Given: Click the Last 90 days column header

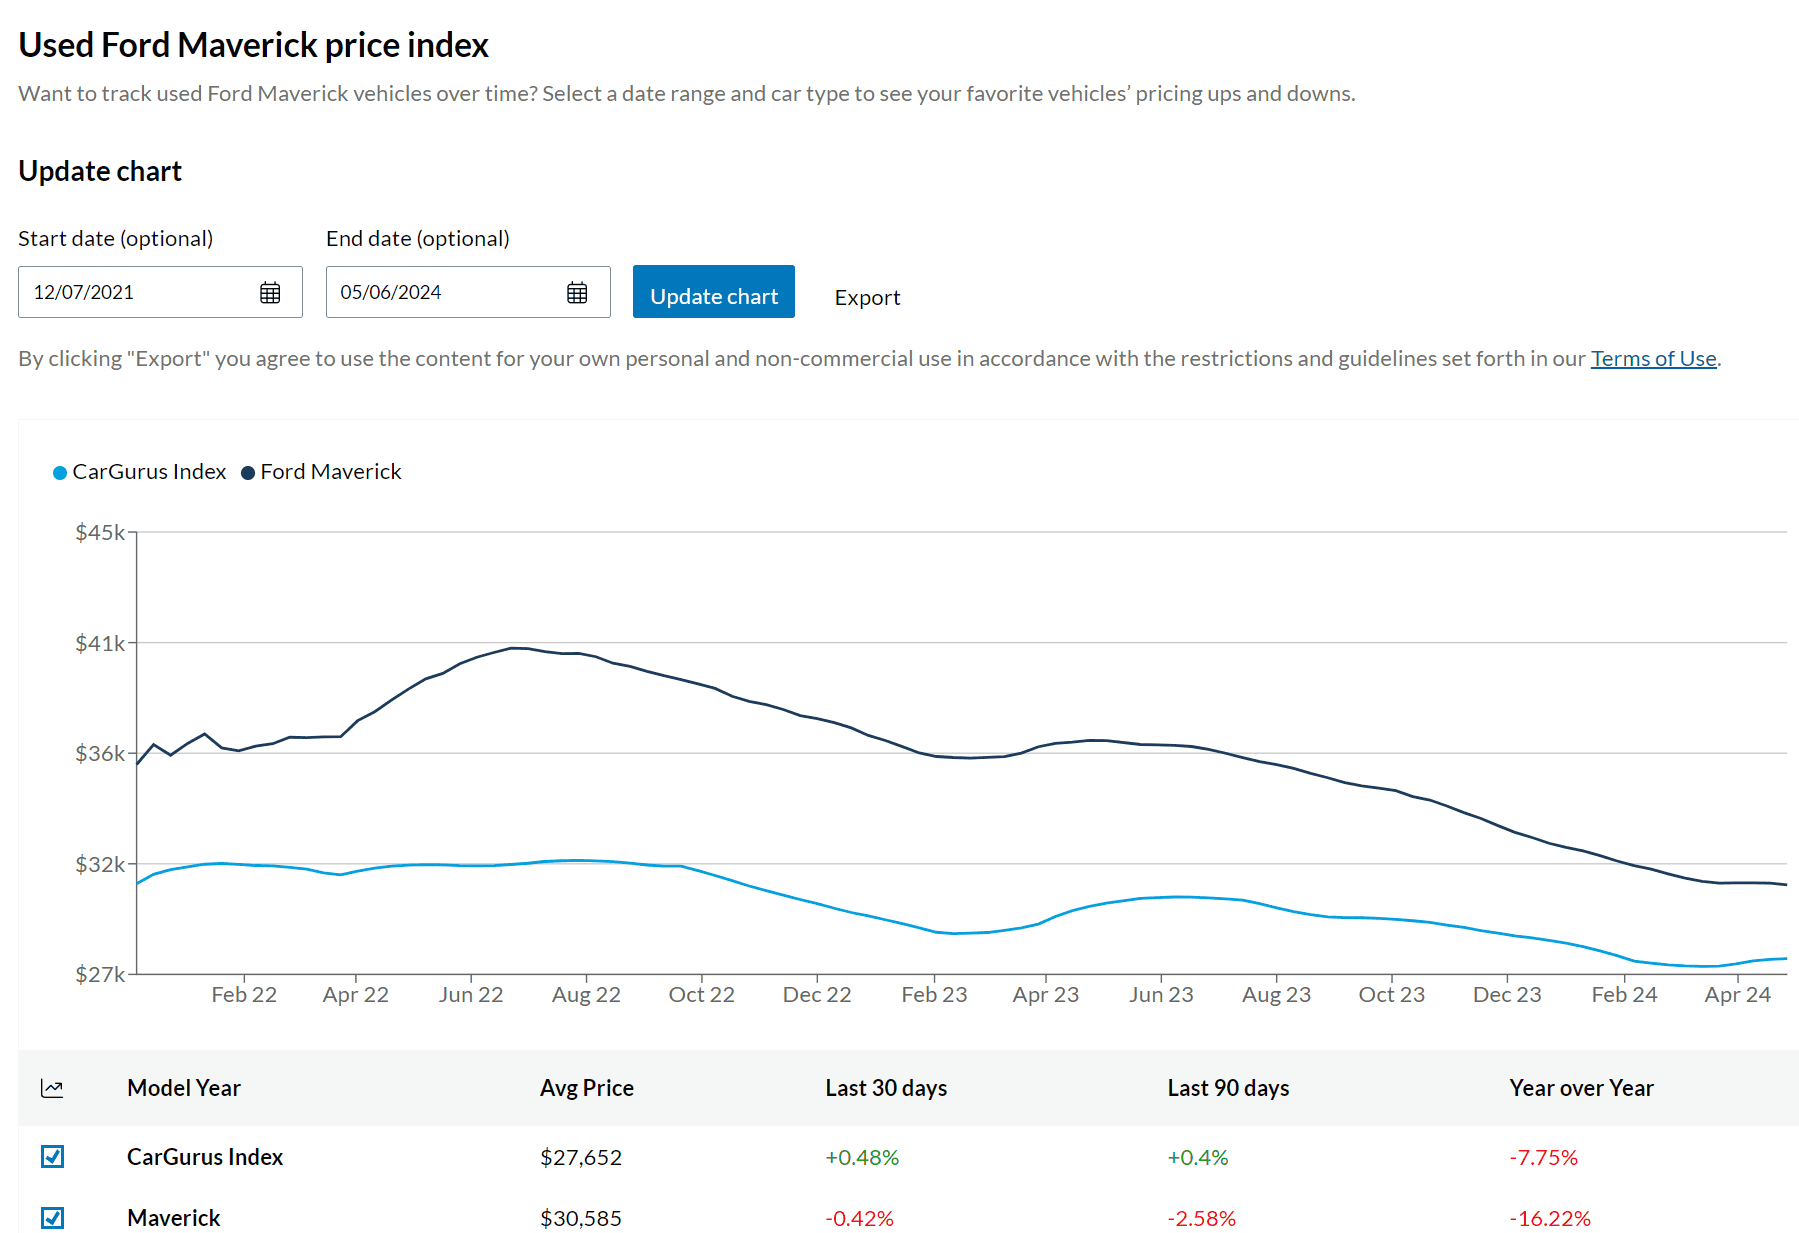Looking at the screenshot, I should (x=1228, y=1088).
